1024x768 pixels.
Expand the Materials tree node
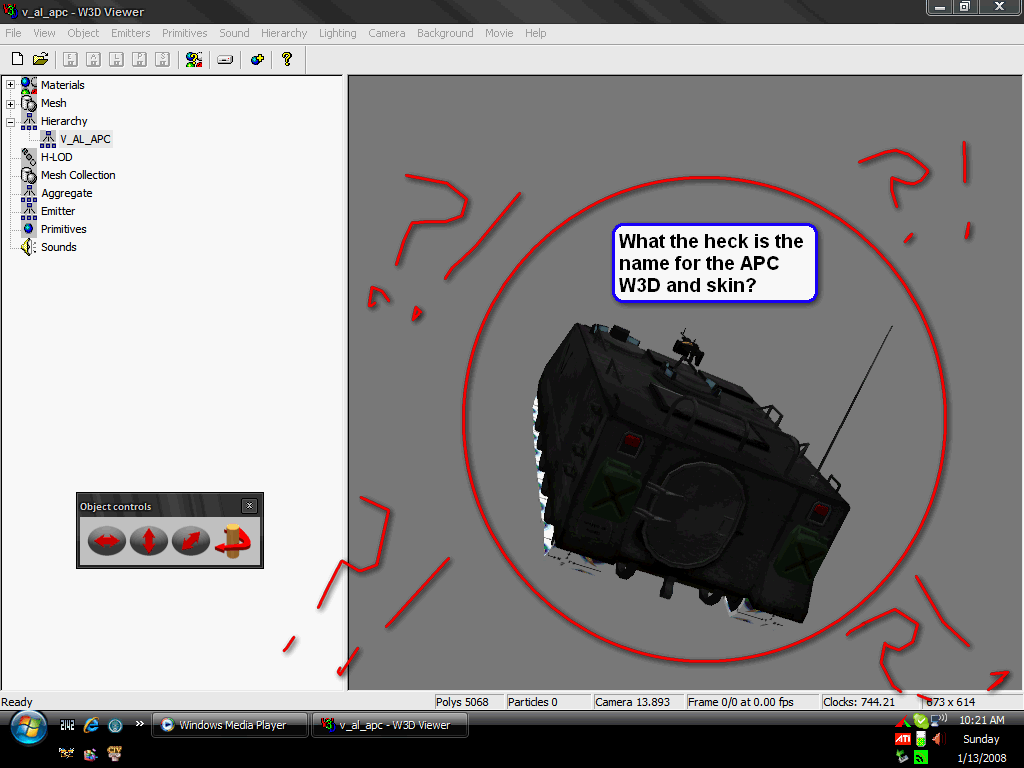point(11,85)
